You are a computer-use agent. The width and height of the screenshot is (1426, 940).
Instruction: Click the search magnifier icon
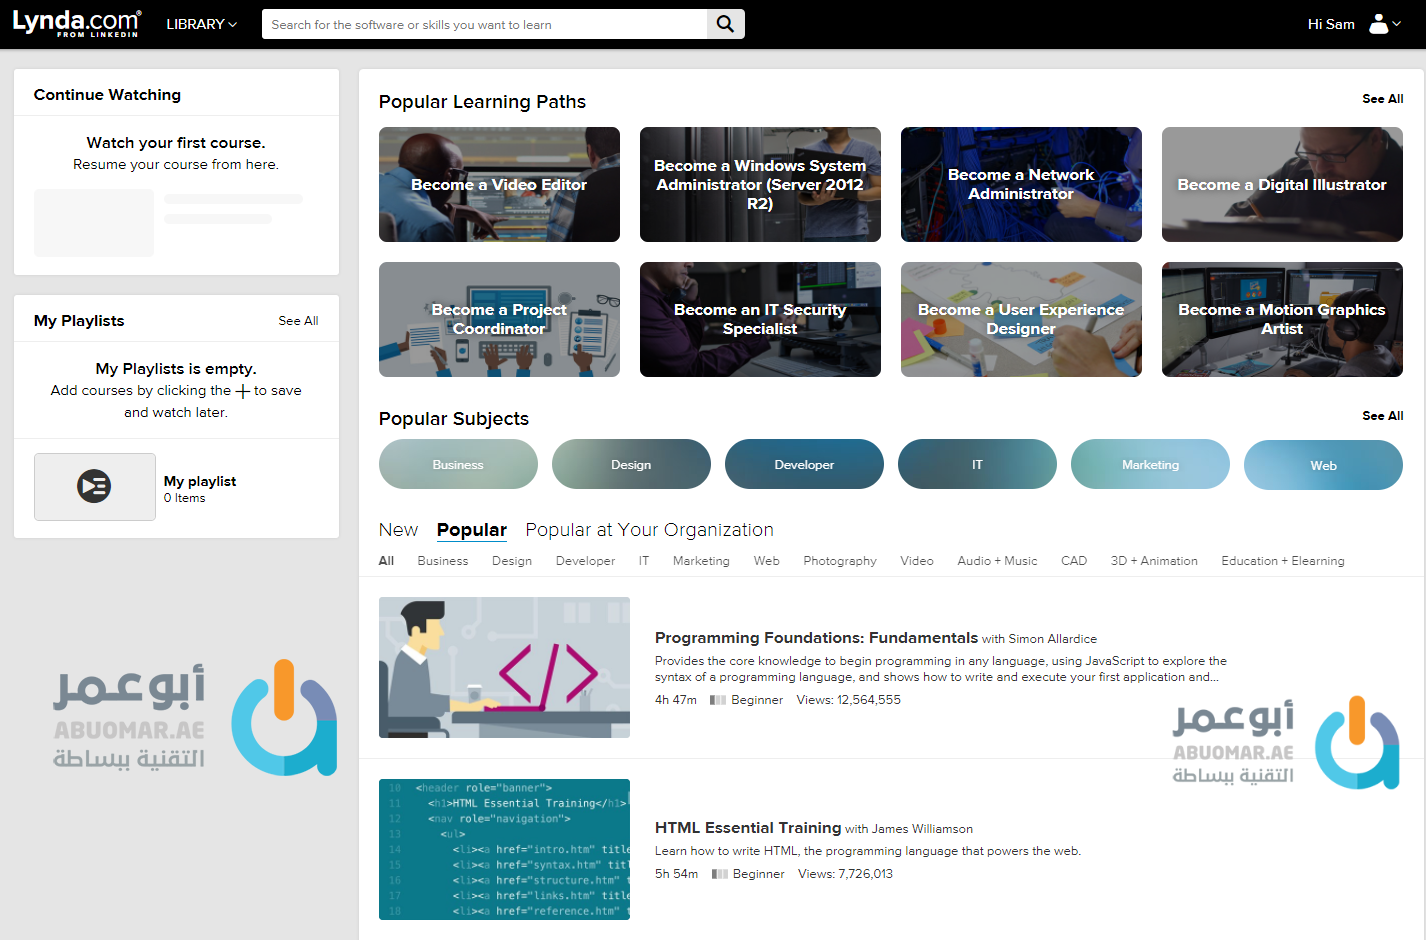pos(725,24)
